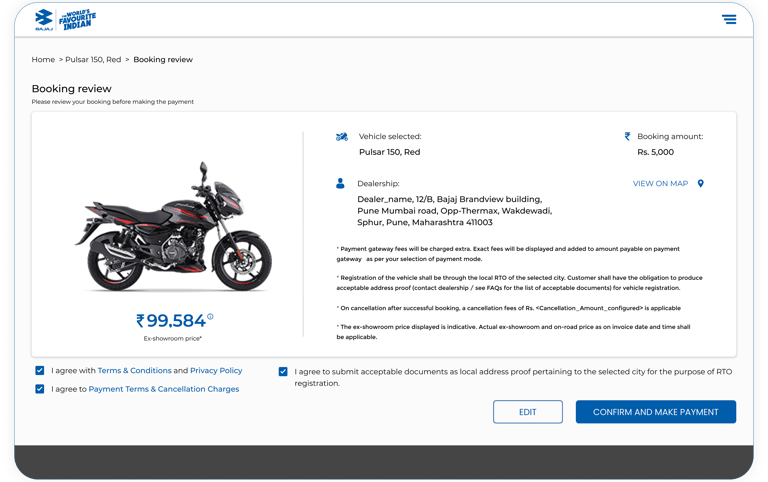
Task: Go to Home breadcrumb
Action: (x=43, y=59)
